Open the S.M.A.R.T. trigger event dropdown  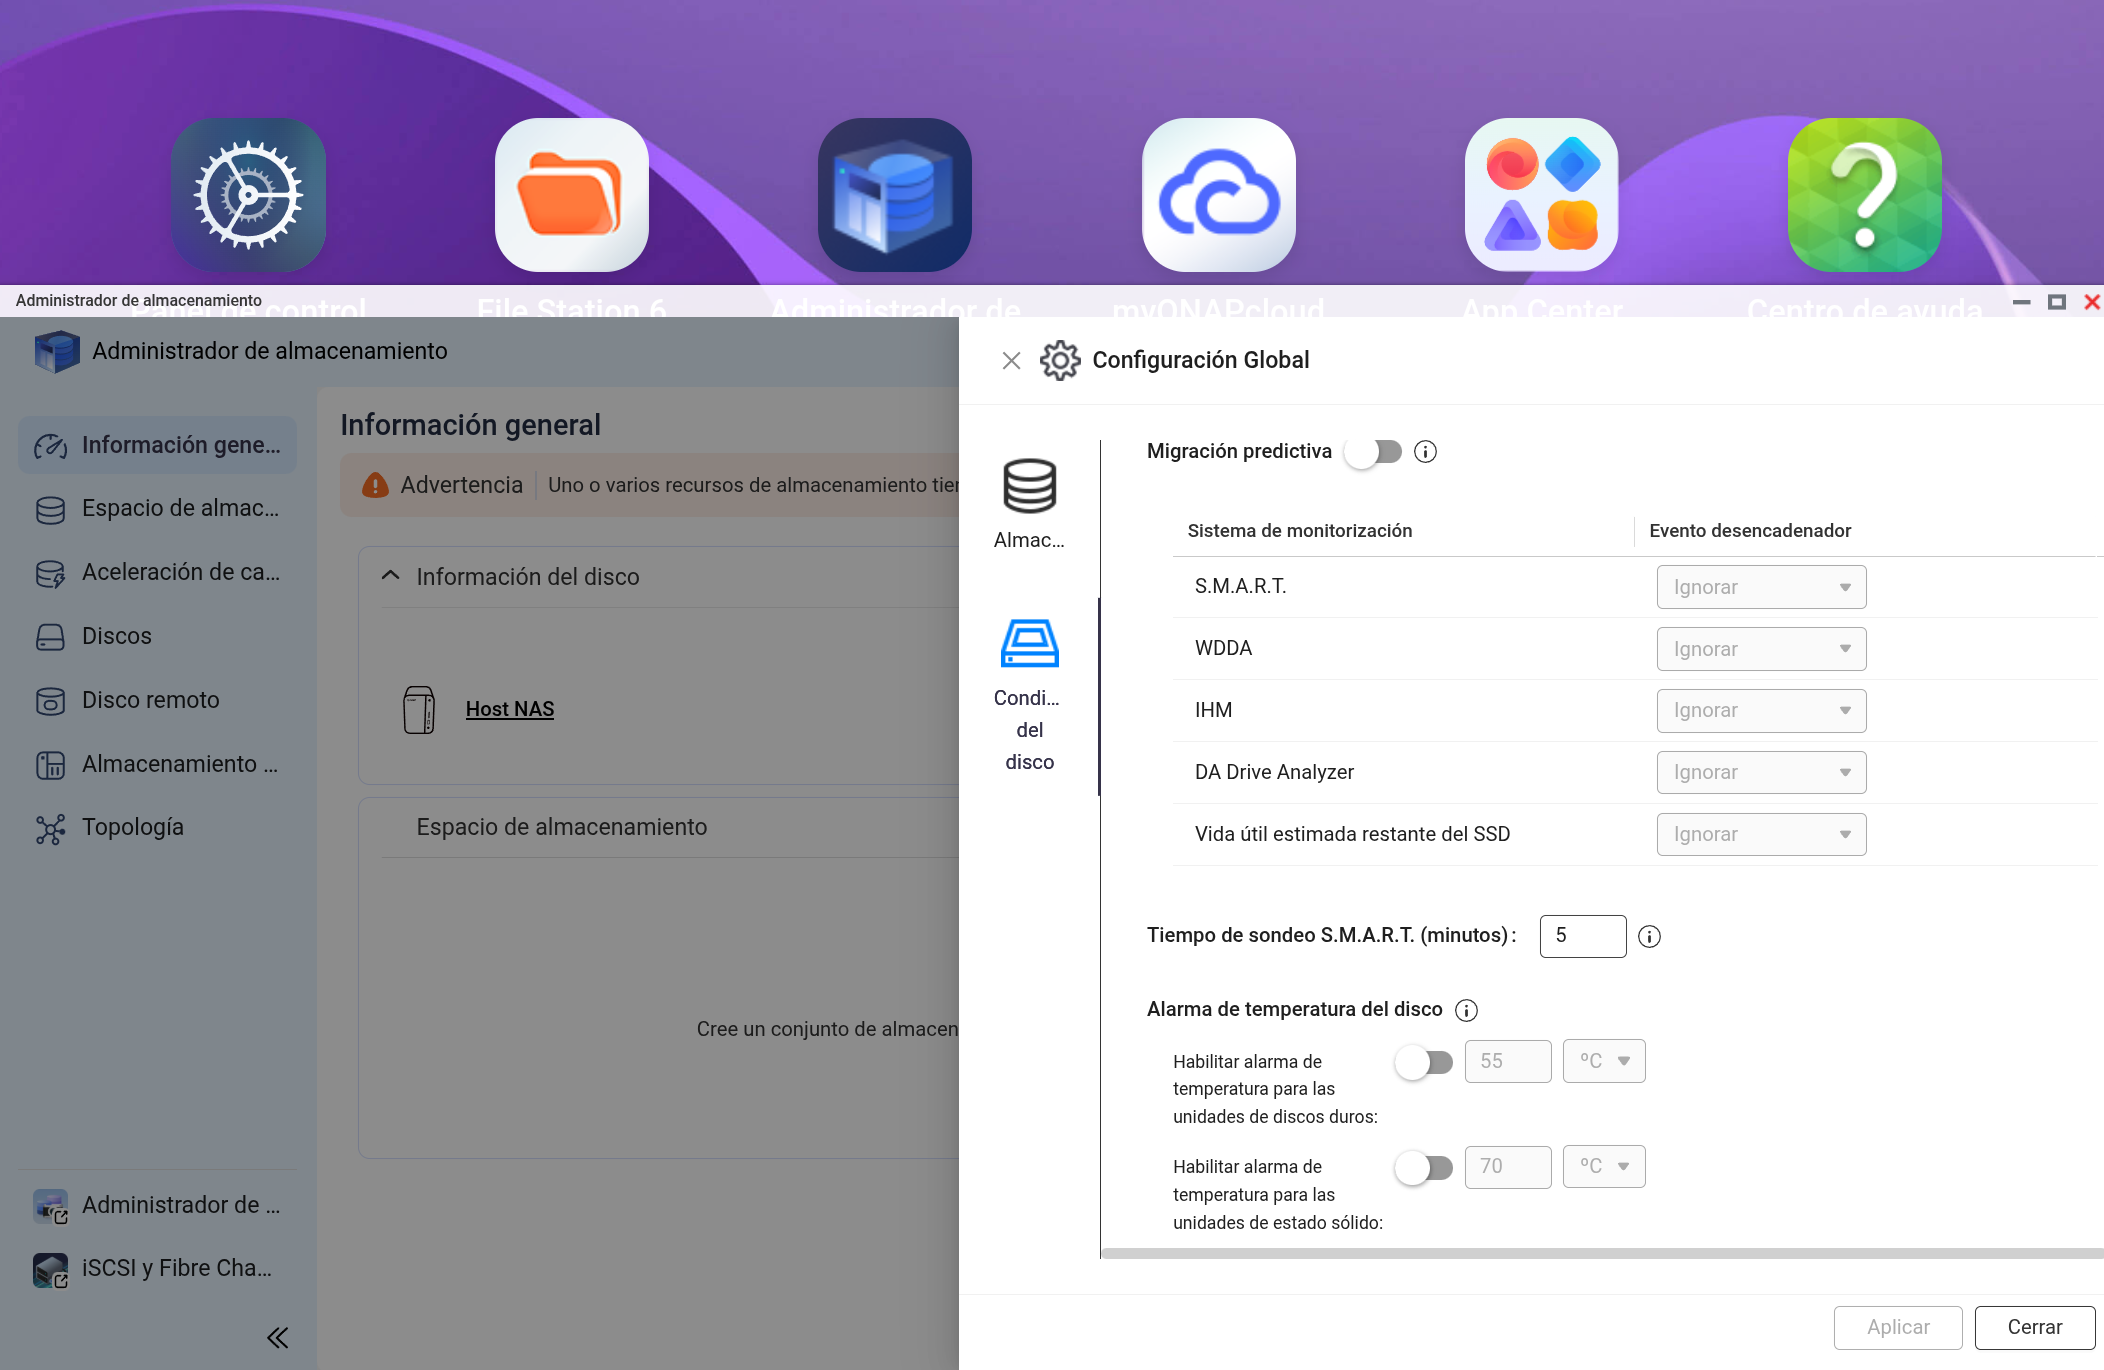coord(1760,587)
